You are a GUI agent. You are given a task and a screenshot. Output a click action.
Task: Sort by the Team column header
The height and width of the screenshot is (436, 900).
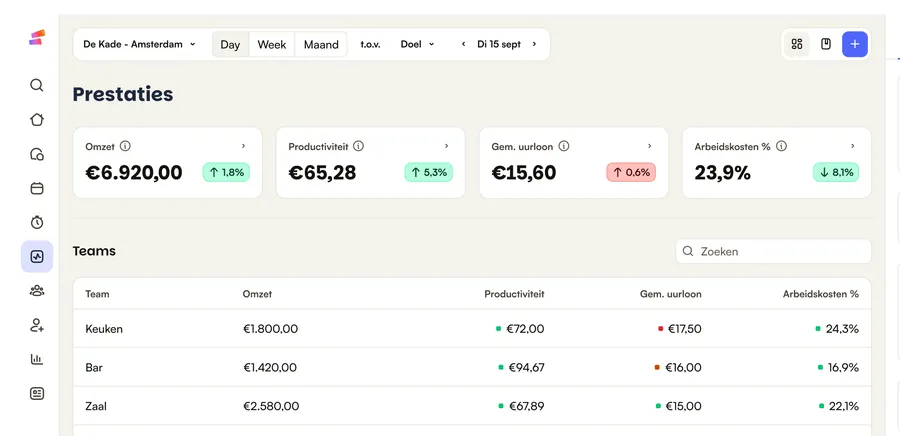pyautogui.click(x=97, y=294)
